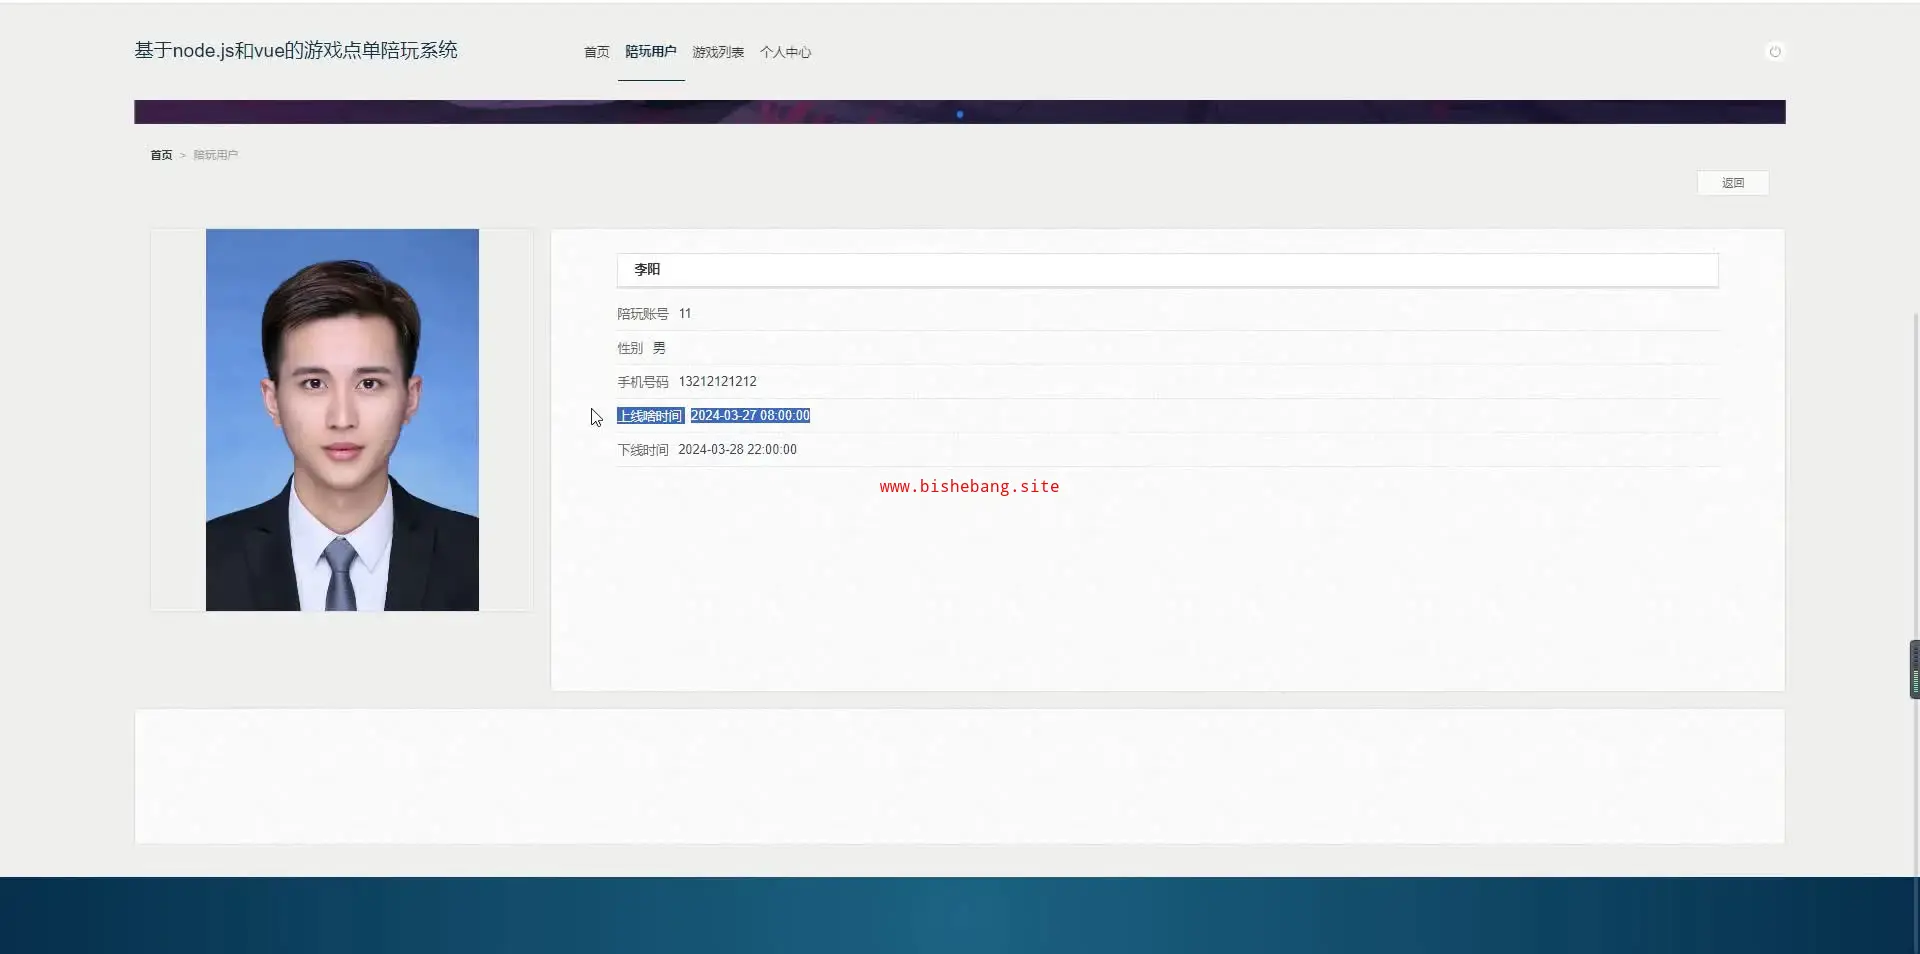Click the 性别 value 男
This screenshot has height=954, width=1920.
[x=659, y=348]
